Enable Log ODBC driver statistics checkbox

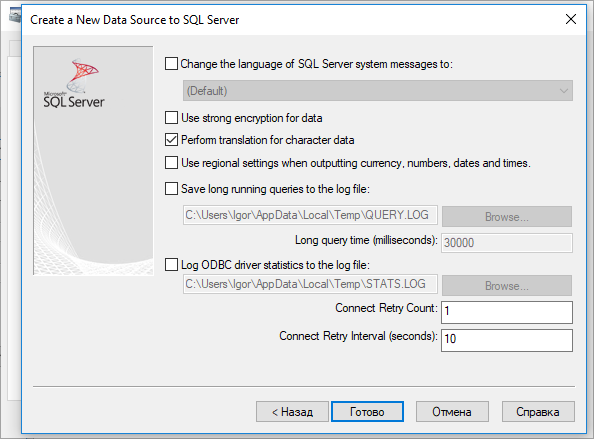click(x=171, y=264)
